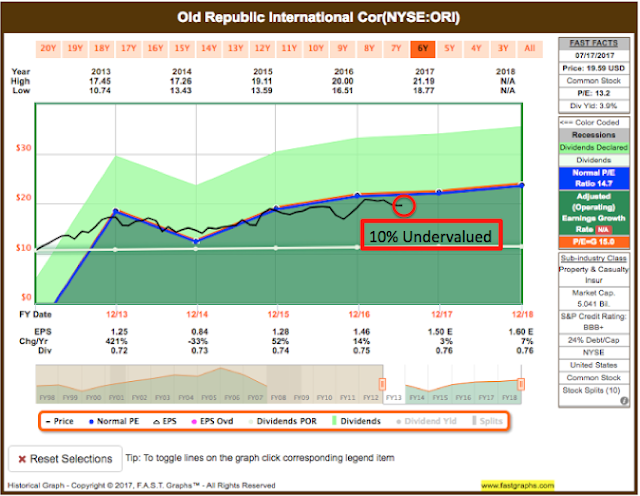Click the orange P/E=G 15.0 swatch
The image size is (640, 496).
(x=593, y=242)
